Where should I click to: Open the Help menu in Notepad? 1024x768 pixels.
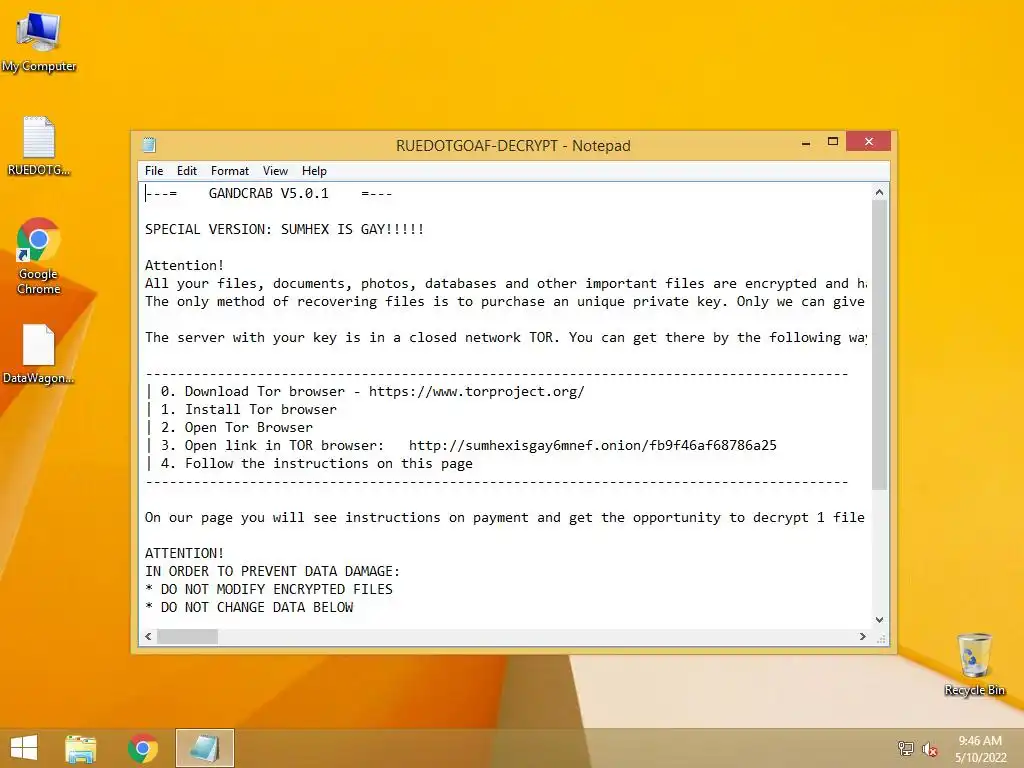314,171
